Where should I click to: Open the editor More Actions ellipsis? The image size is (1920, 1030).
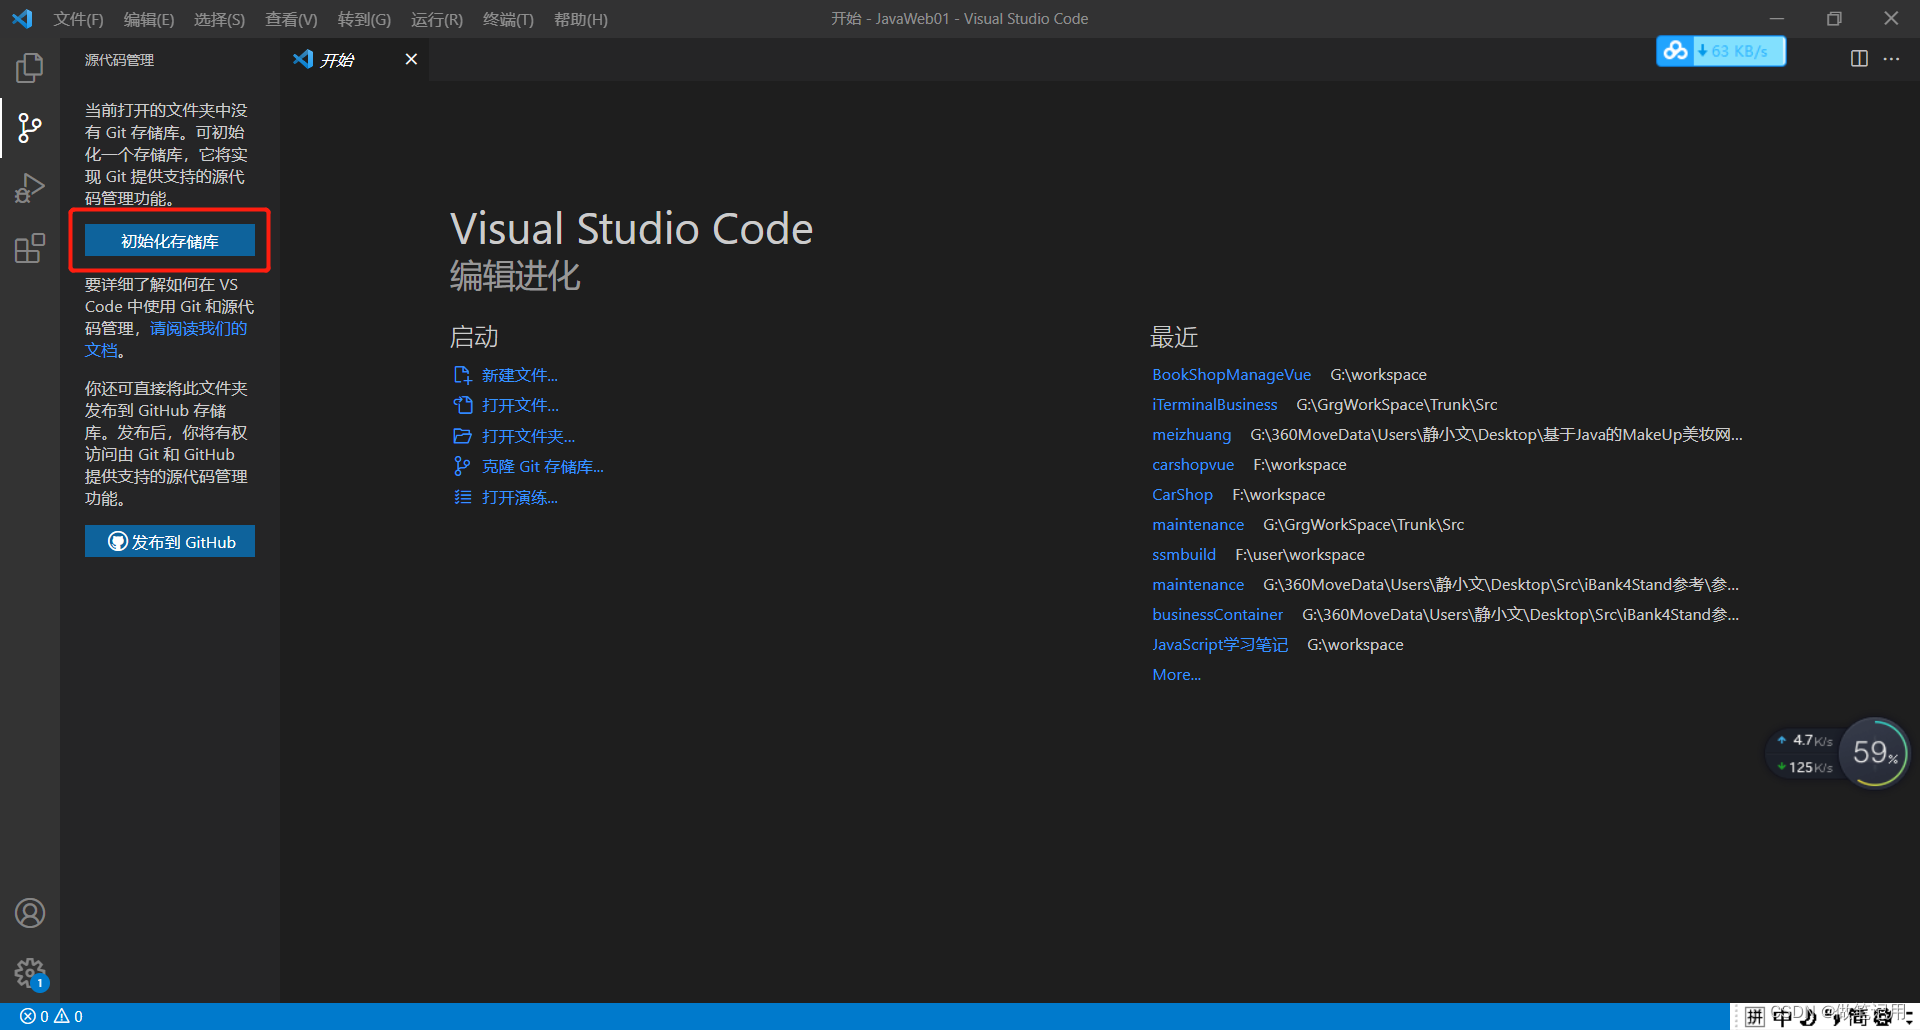[1891, 59]
